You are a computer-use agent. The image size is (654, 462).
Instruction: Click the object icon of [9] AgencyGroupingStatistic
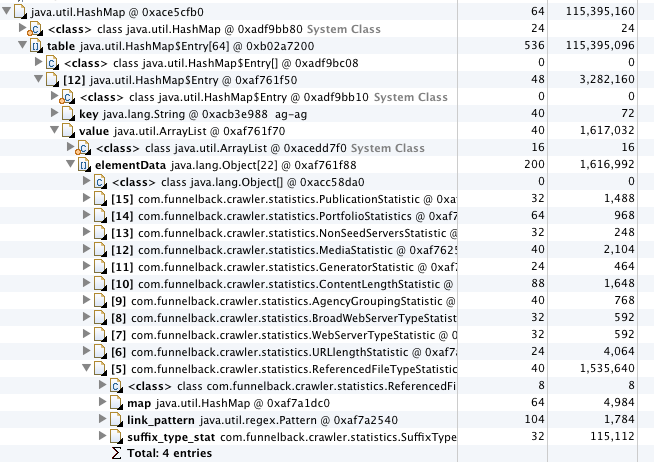101,301
